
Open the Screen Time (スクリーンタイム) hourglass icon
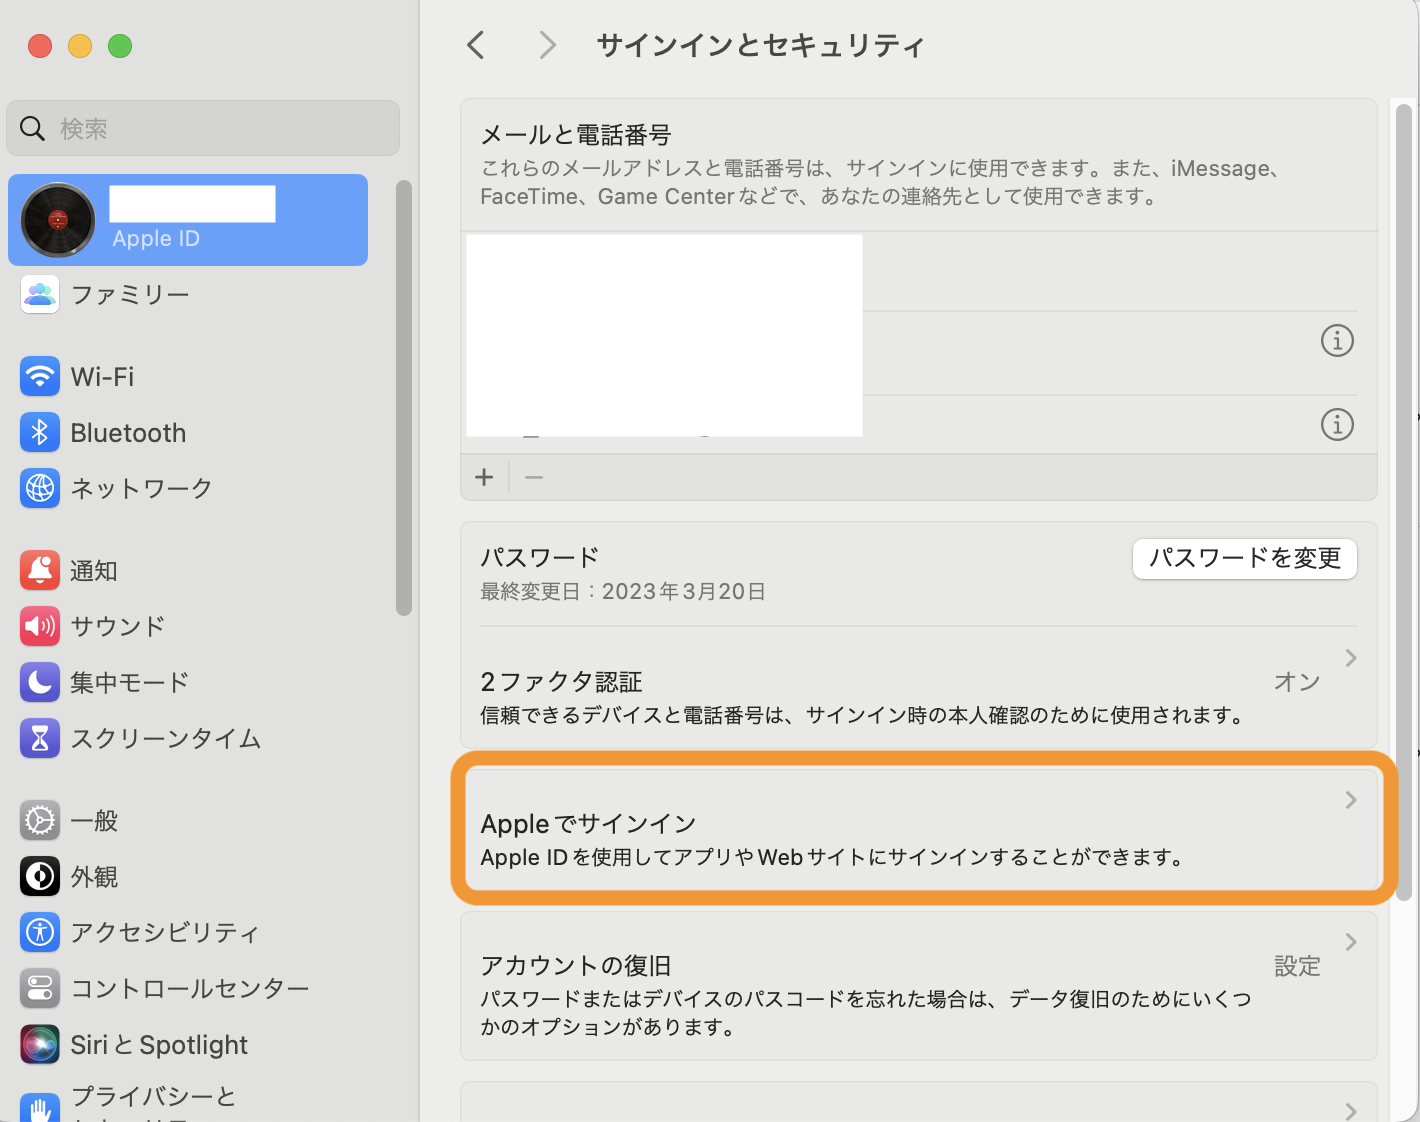[40, 738]
